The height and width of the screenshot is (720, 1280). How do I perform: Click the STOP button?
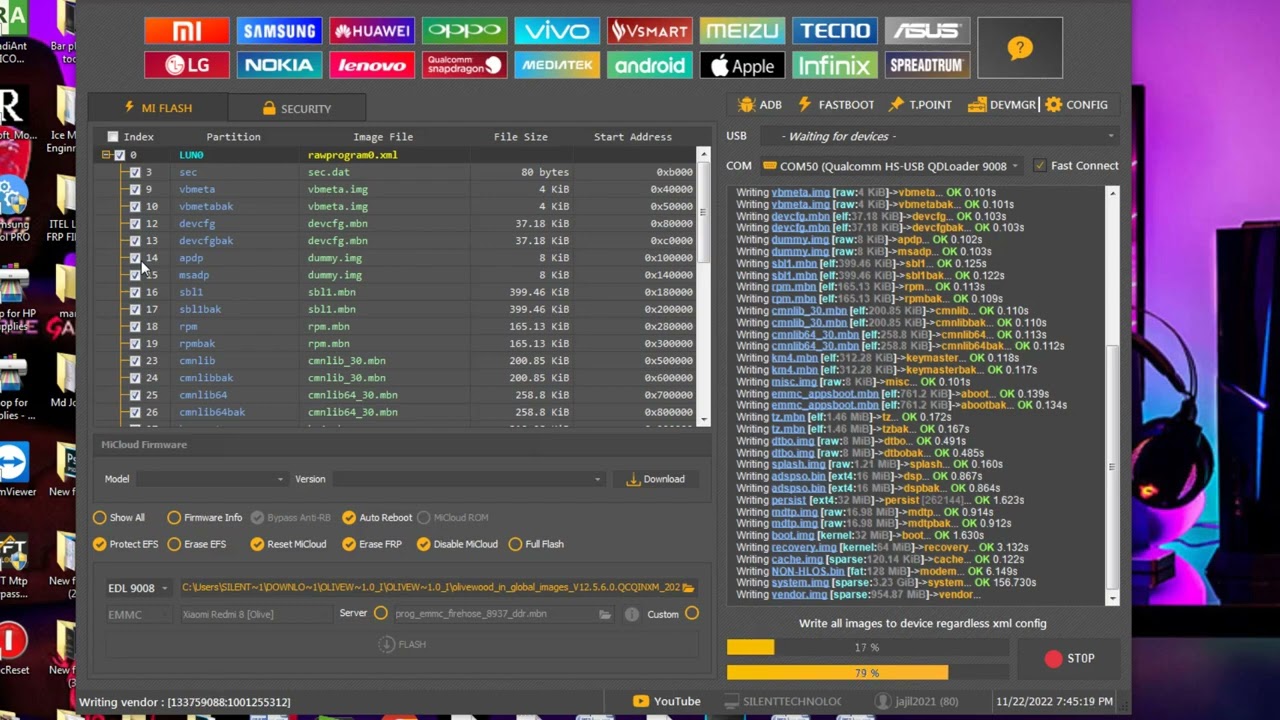[1069, 658]
